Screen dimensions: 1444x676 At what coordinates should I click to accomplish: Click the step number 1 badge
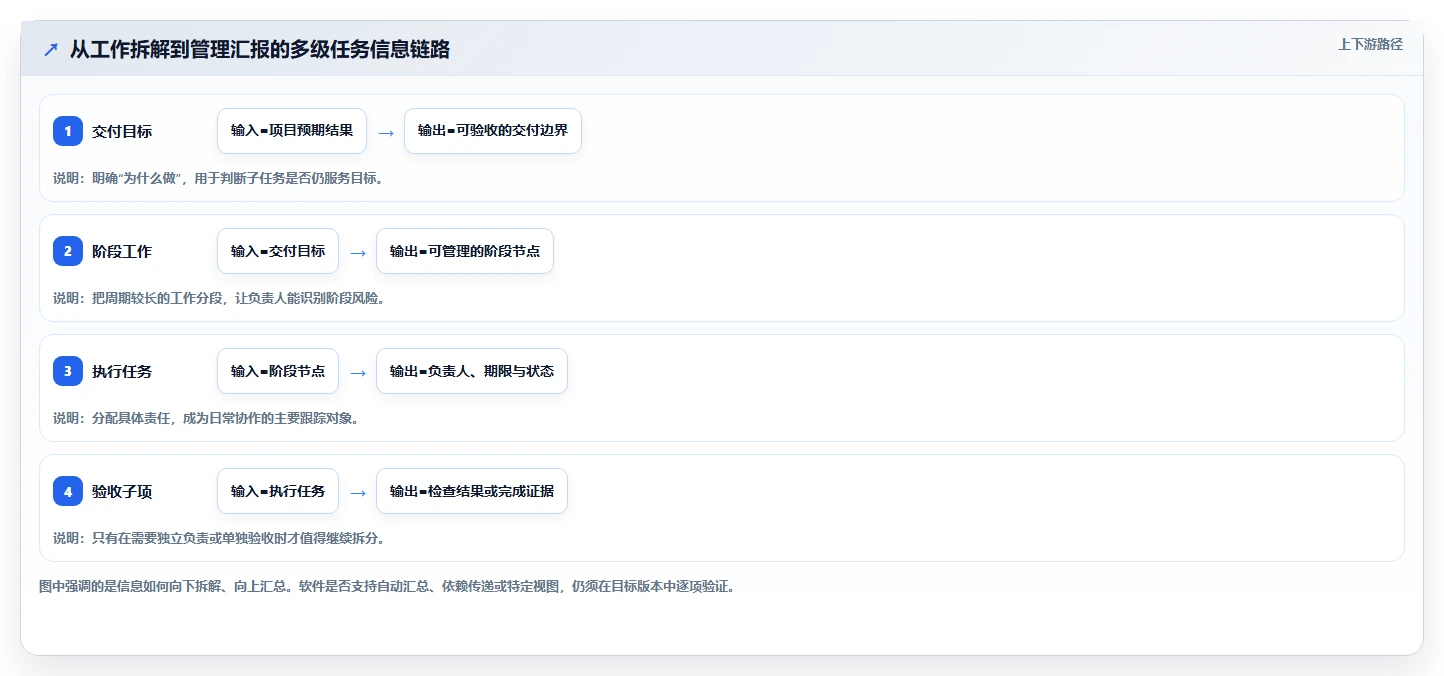pyautogui.click(x=68, y=131)
